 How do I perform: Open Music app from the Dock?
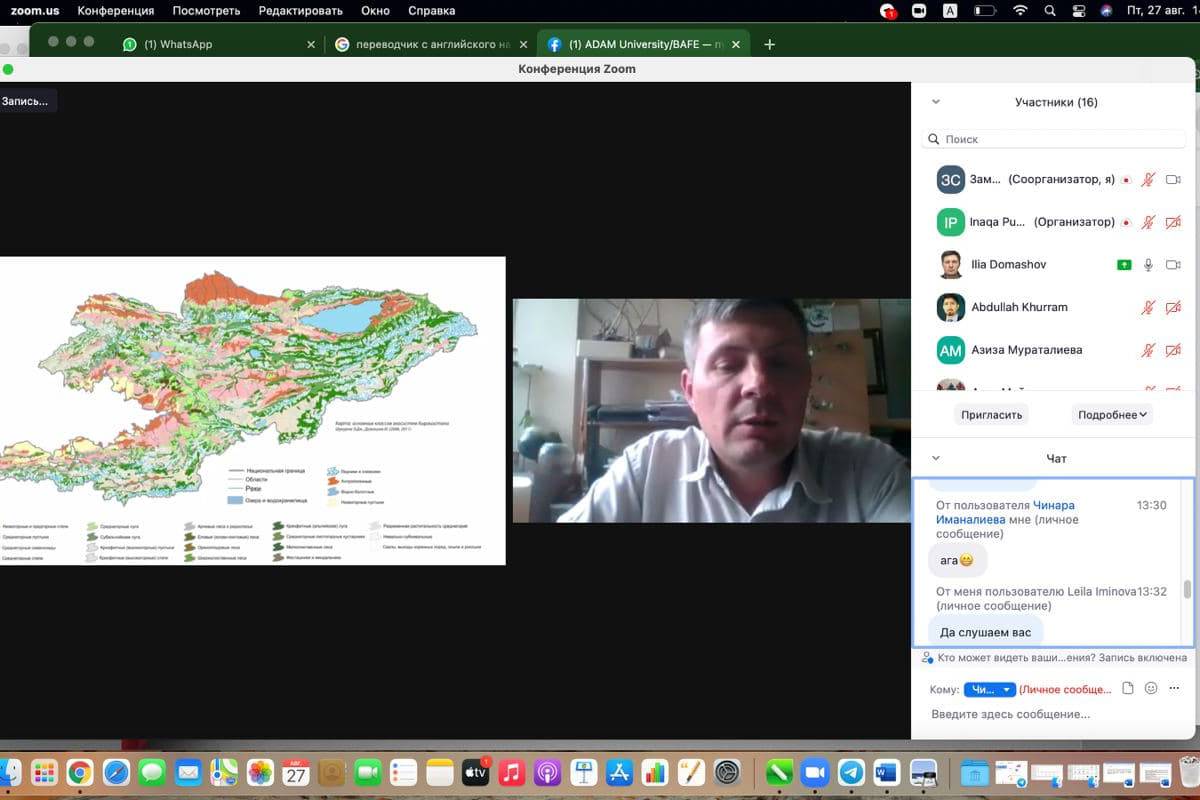coord(511,772)
